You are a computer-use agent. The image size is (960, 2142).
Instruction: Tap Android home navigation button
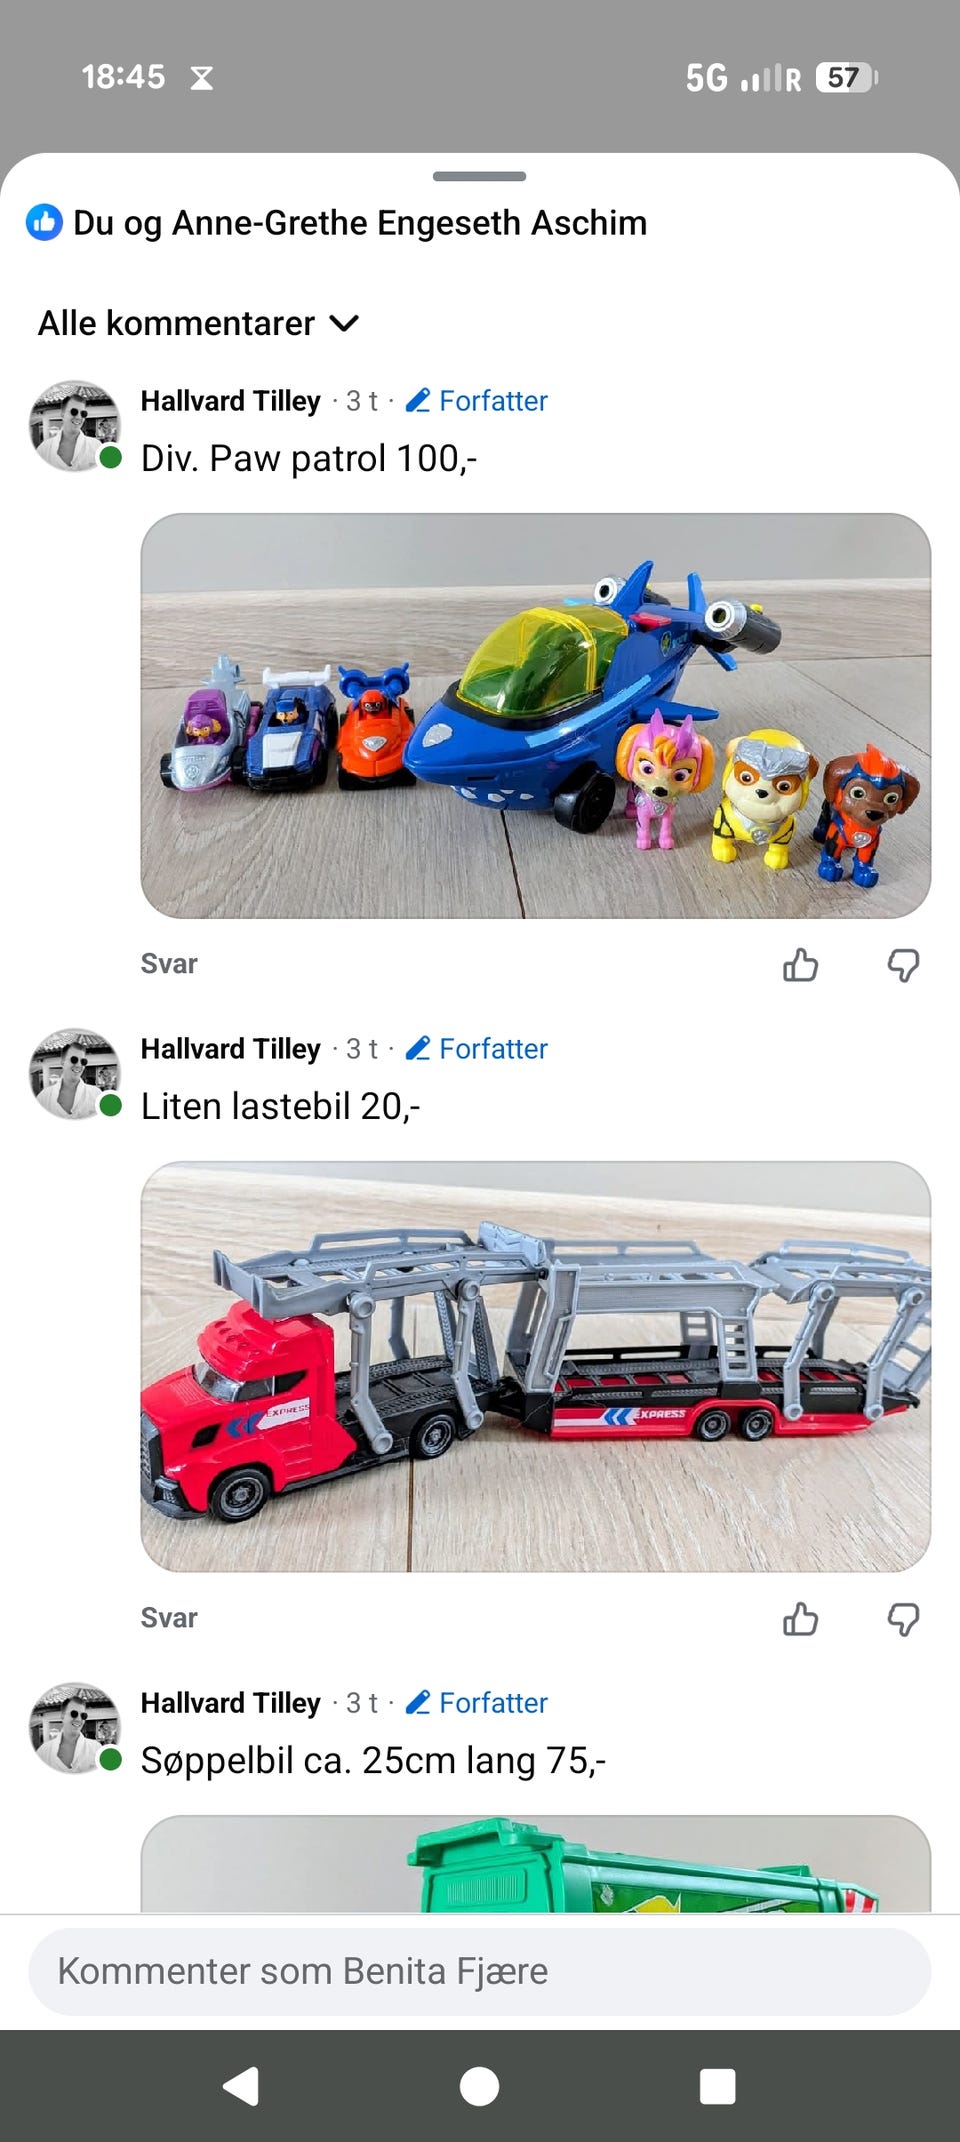(x=479, y=2086)
